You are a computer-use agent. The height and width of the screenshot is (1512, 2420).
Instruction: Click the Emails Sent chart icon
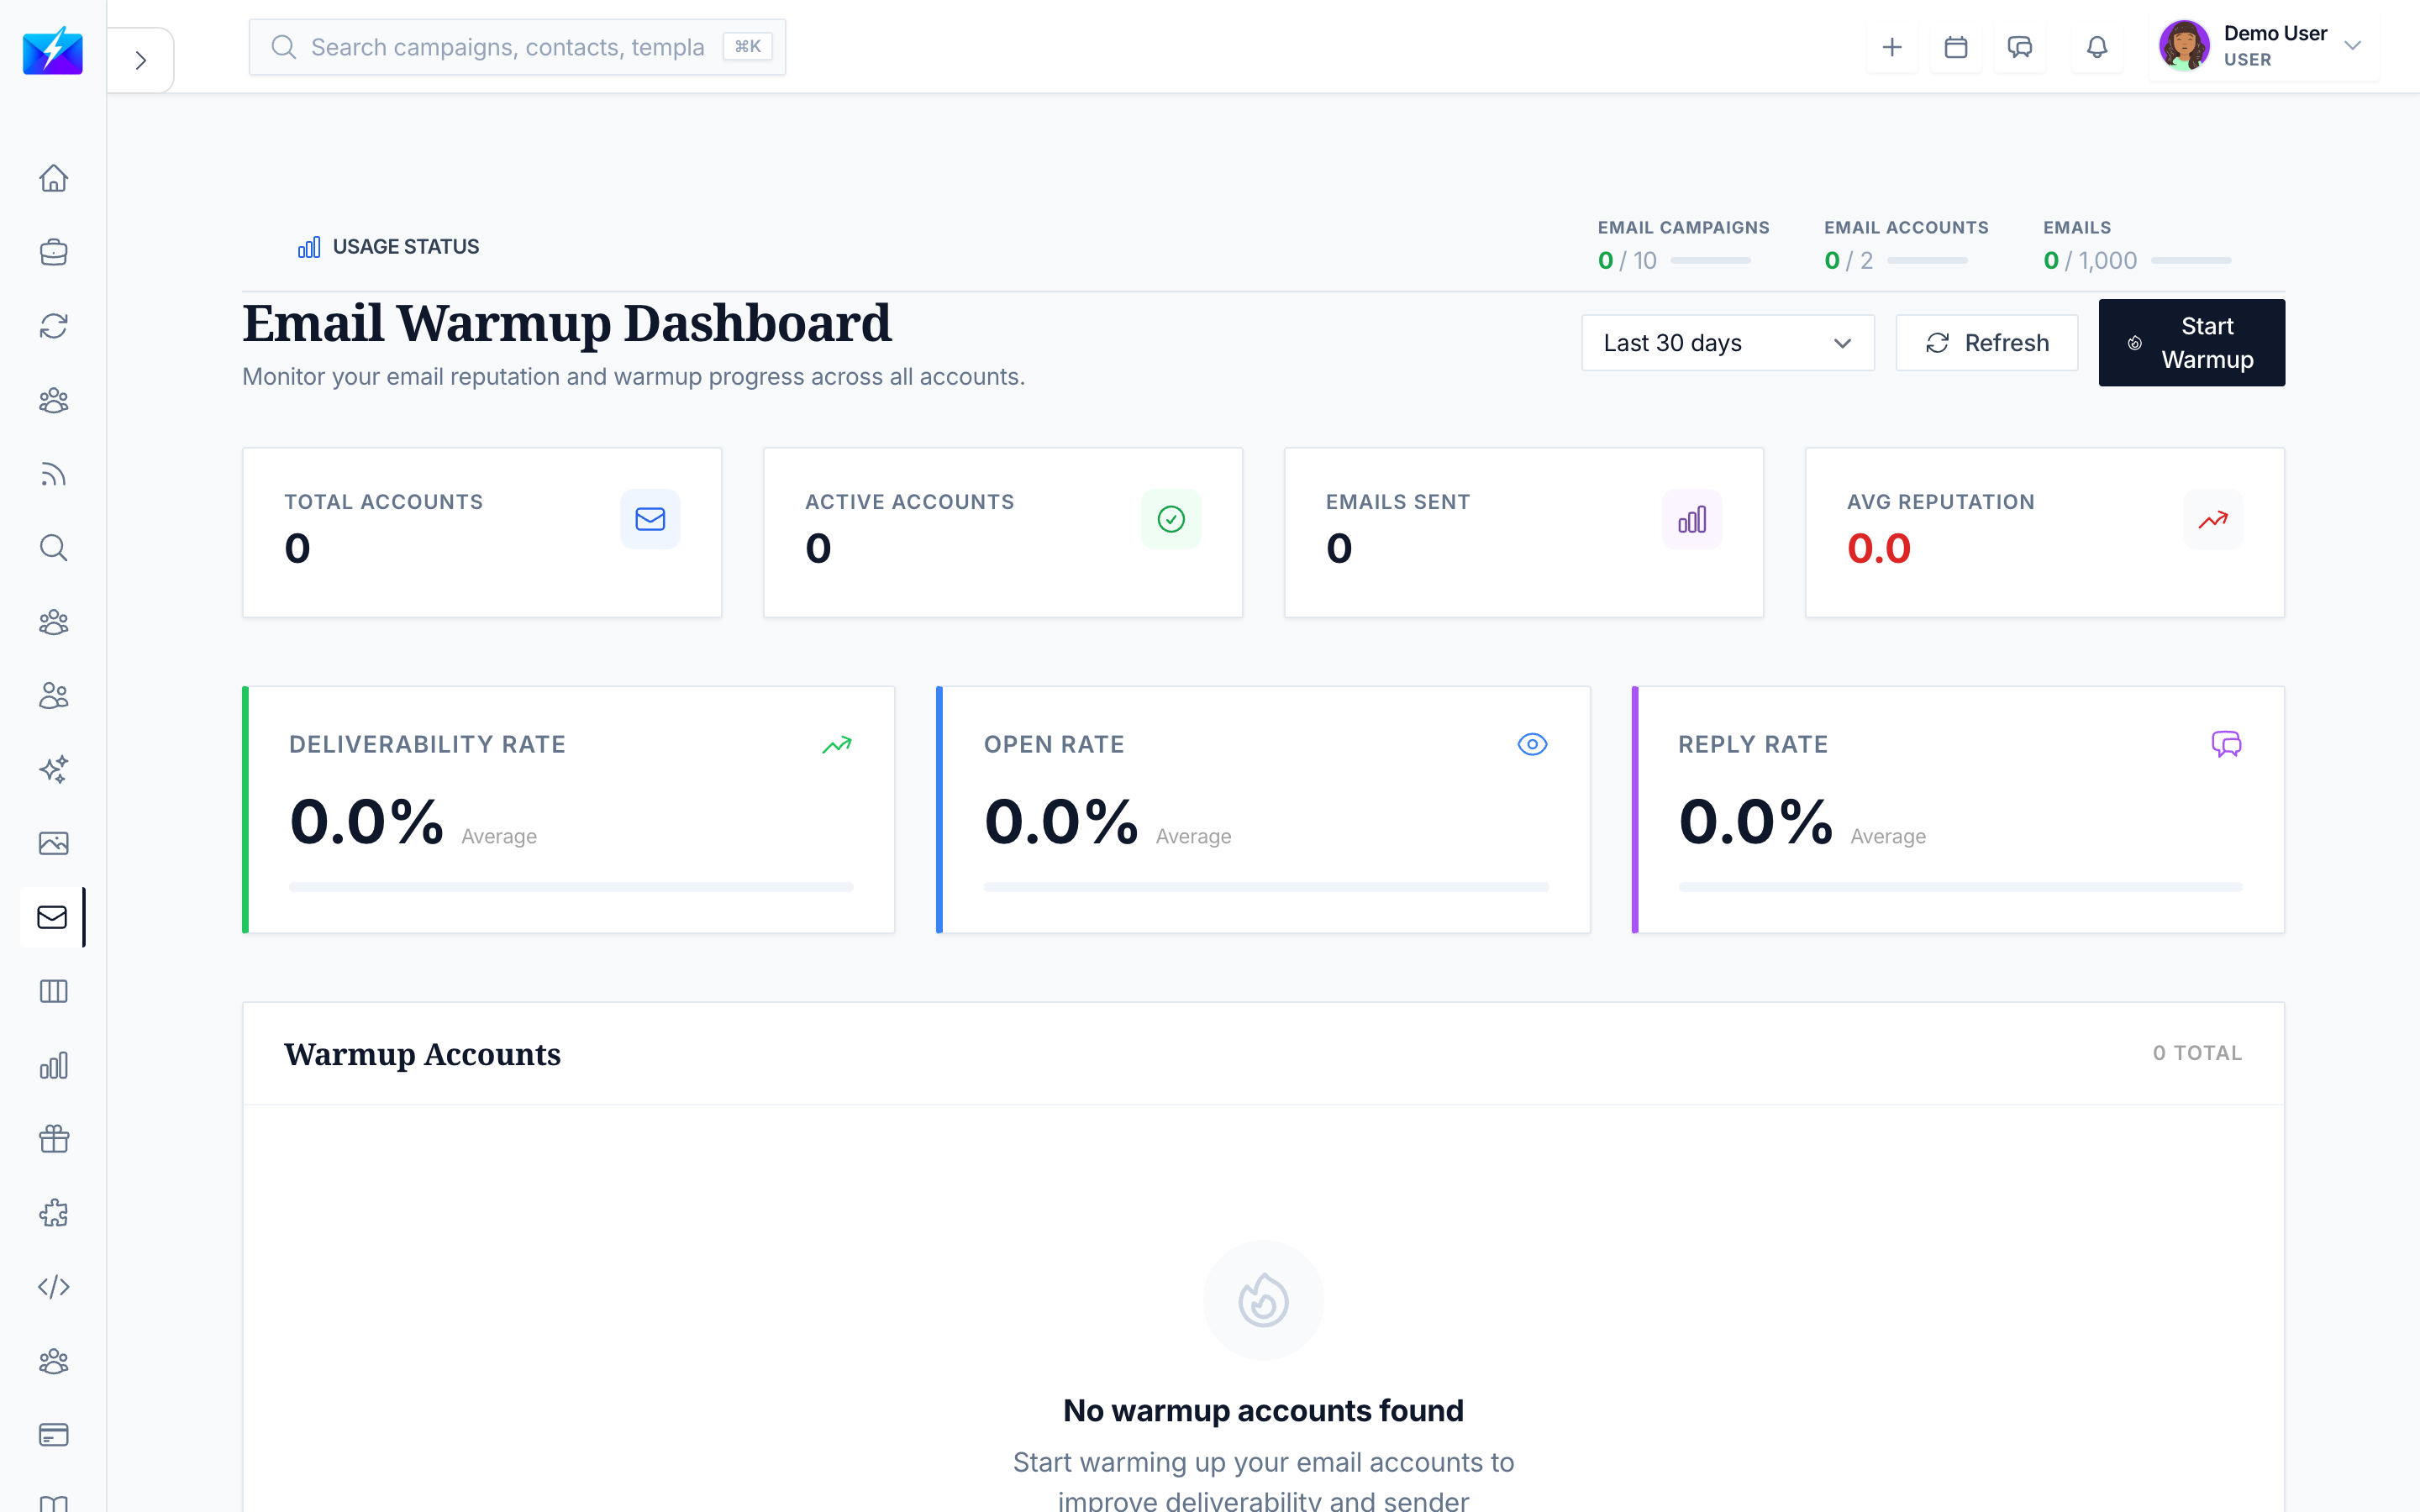(x=1692, y=519)
